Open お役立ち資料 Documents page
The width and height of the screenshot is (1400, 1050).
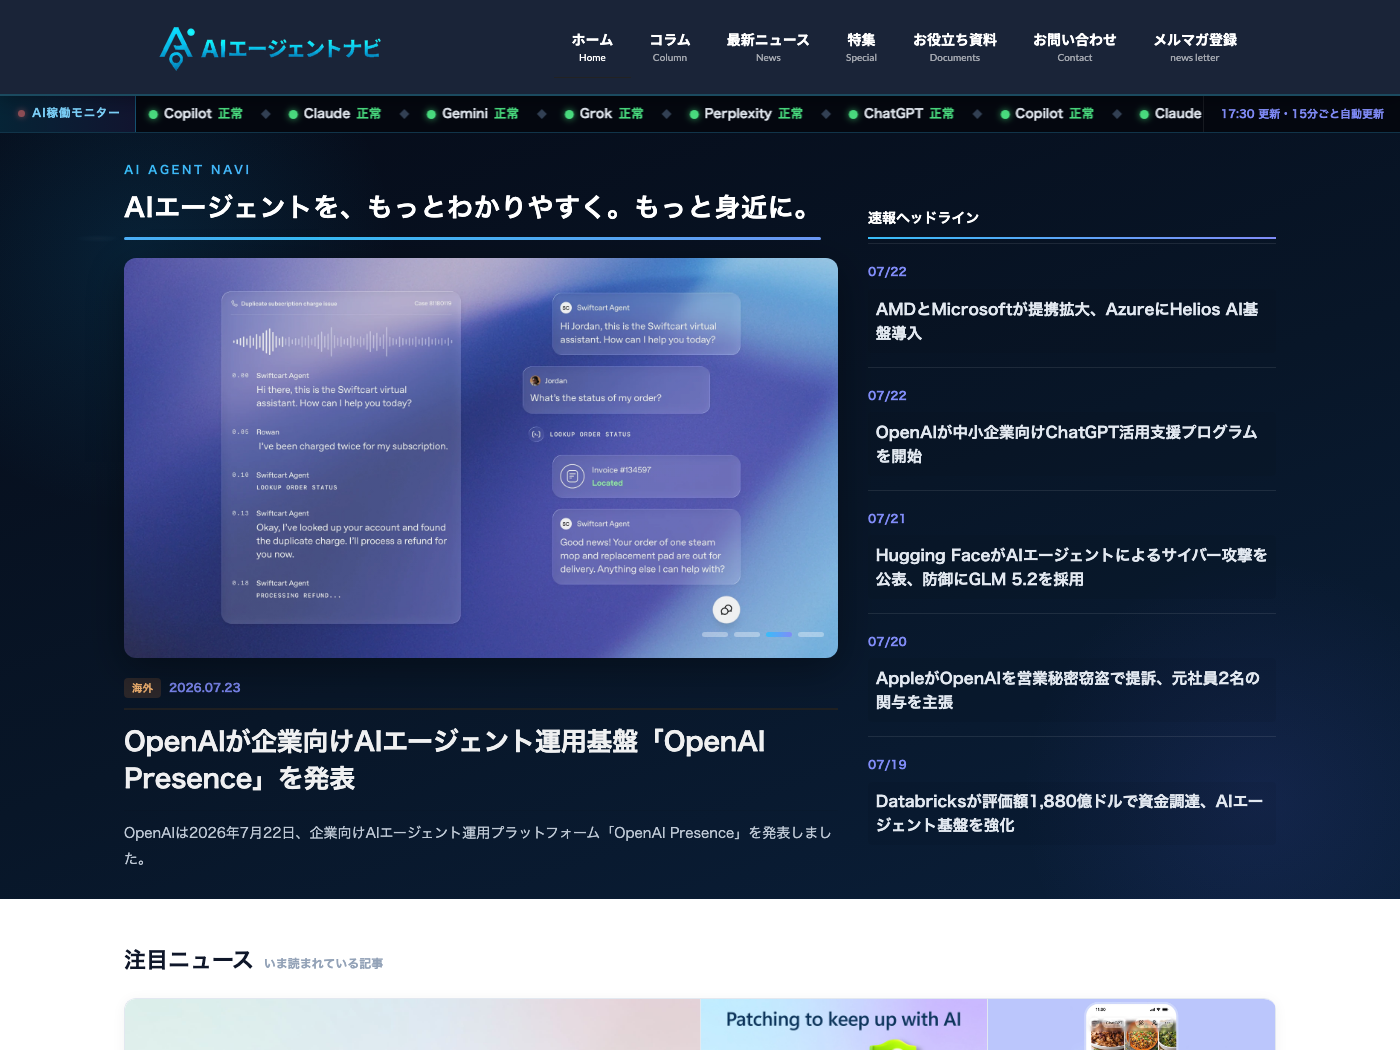(x=955, y=47)
